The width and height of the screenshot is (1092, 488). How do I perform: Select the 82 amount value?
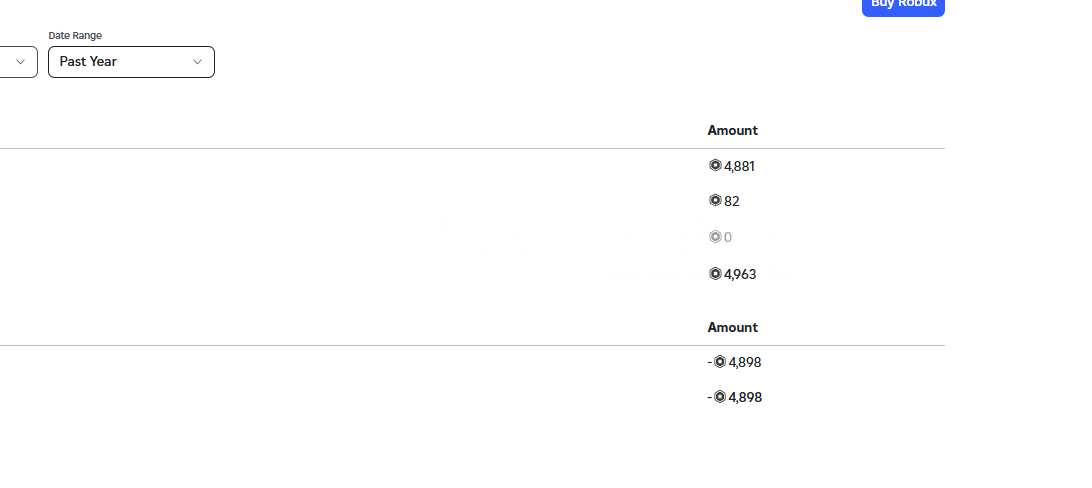[732, 201]
